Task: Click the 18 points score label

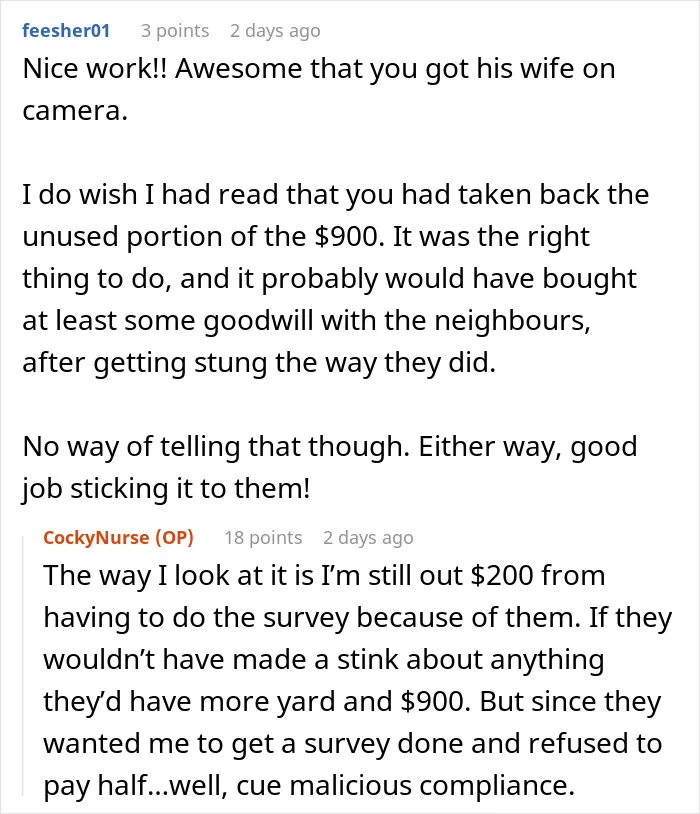Action: (263, 537)
